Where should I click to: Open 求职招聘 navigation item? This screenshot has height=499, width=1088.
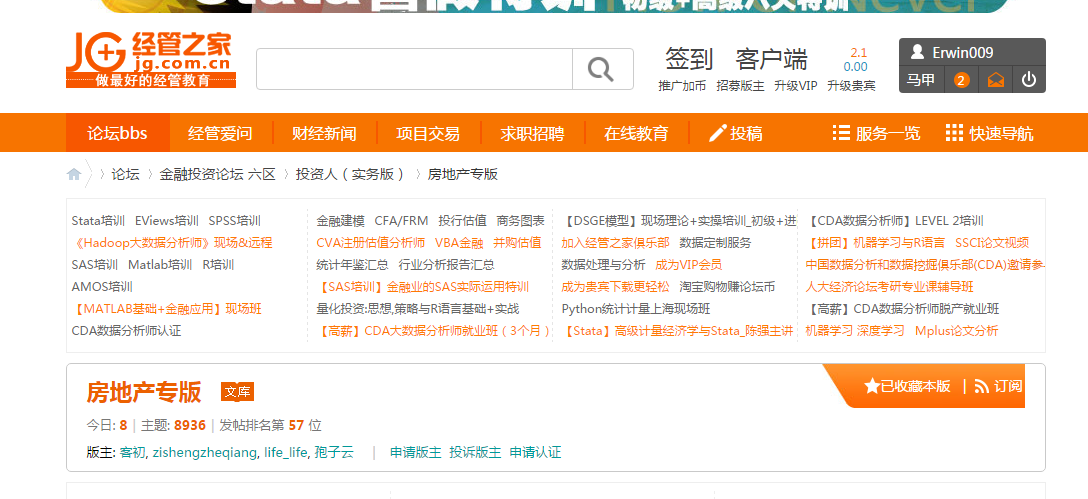tap(532, 133)
